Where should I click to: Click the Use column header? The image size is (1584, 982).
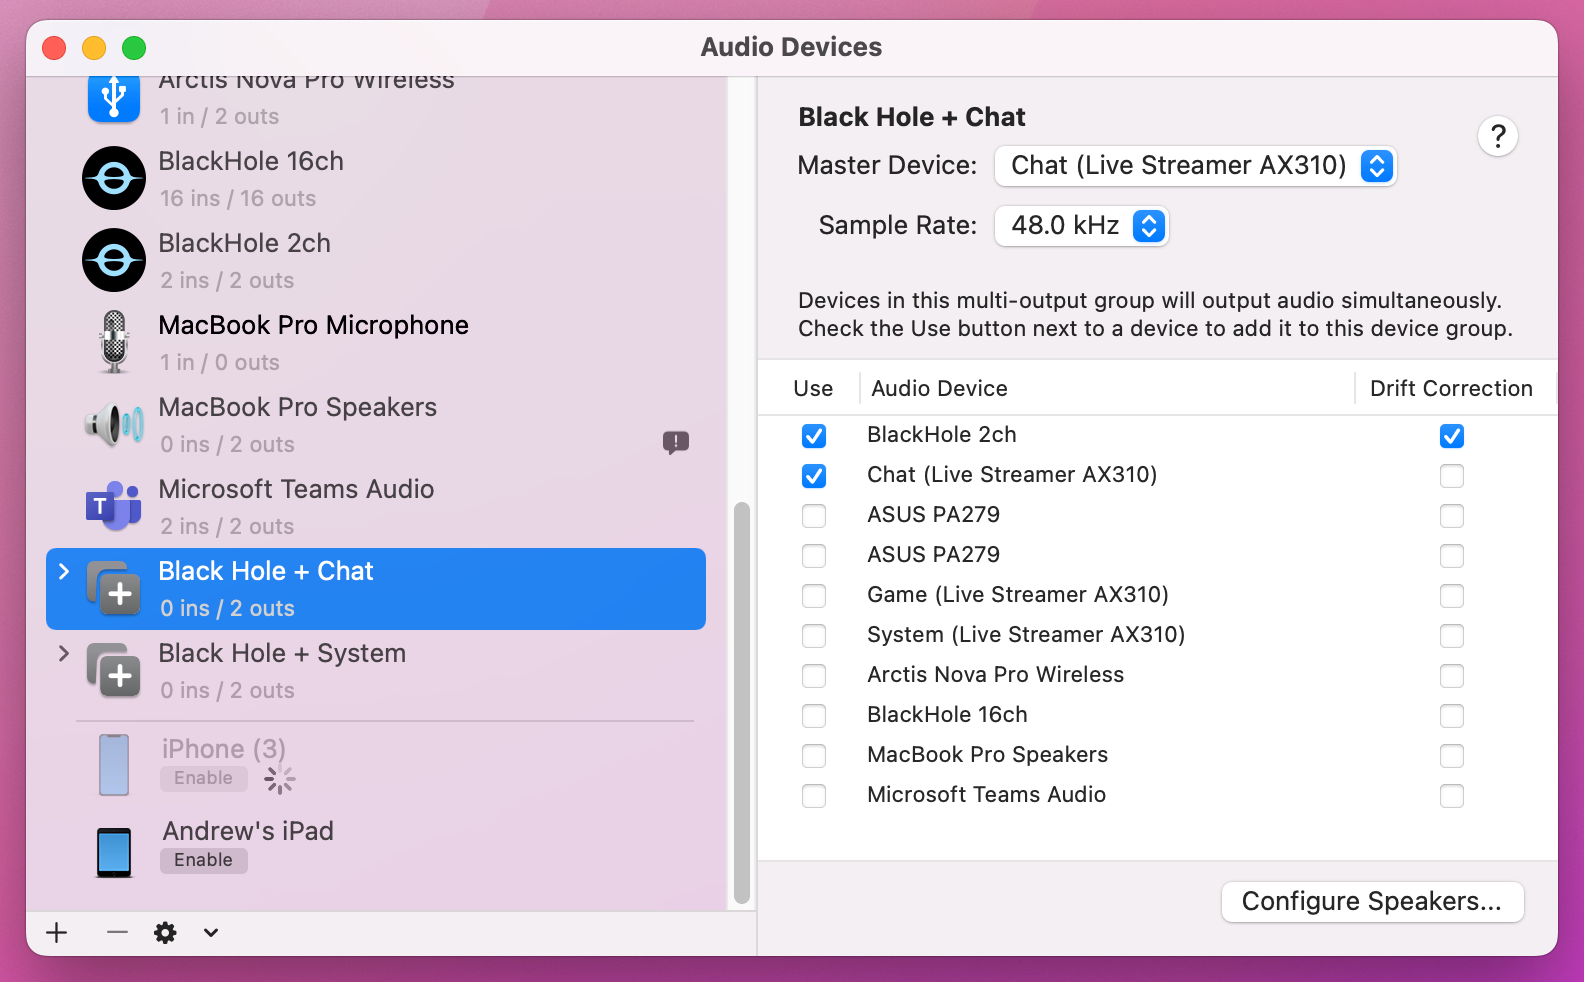(x=813, y=388)
